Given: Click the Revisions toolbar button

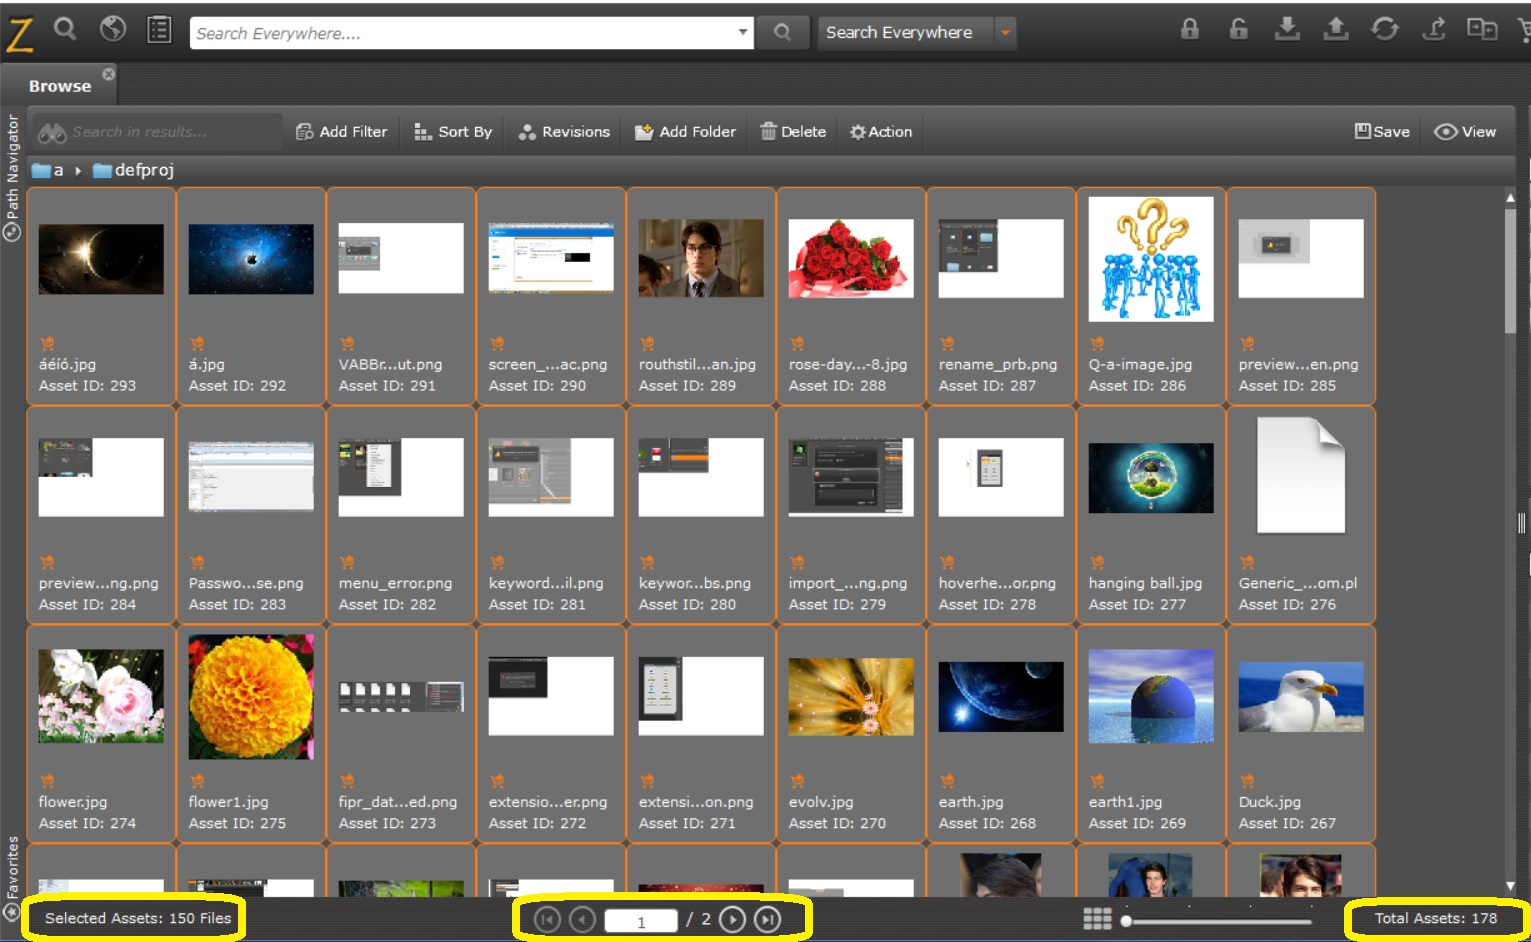Looking at the screenshot, I should point(564,132).
